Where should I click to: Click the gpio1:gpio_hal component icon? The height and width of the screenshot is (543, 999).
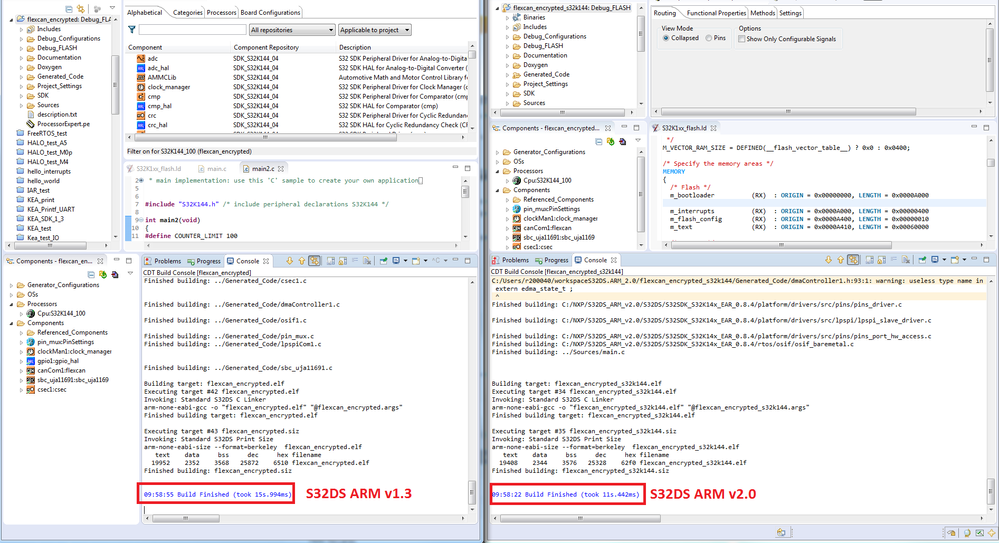[30, 361]
